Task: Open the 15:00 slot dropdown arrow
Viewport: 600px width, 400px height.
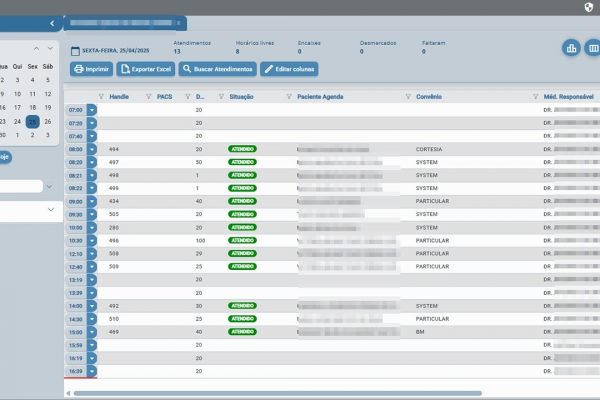Action: pyautogui.click(x=92, y=332)
